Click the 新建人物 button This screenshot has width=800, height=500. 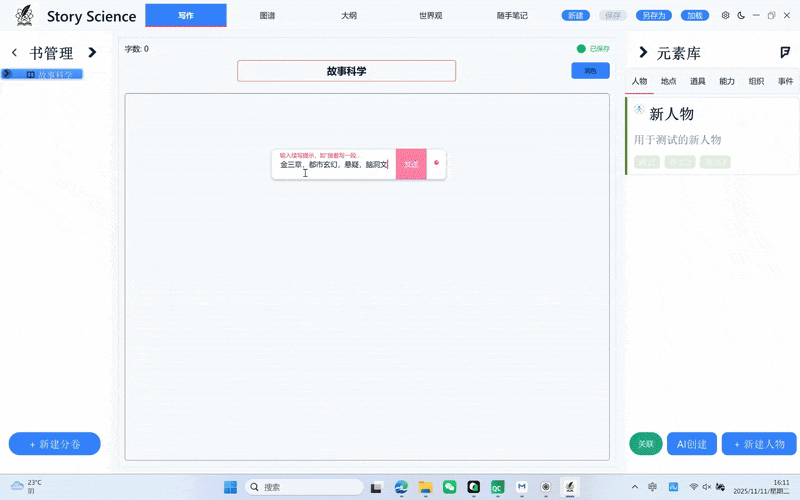[x=759, y=444]
